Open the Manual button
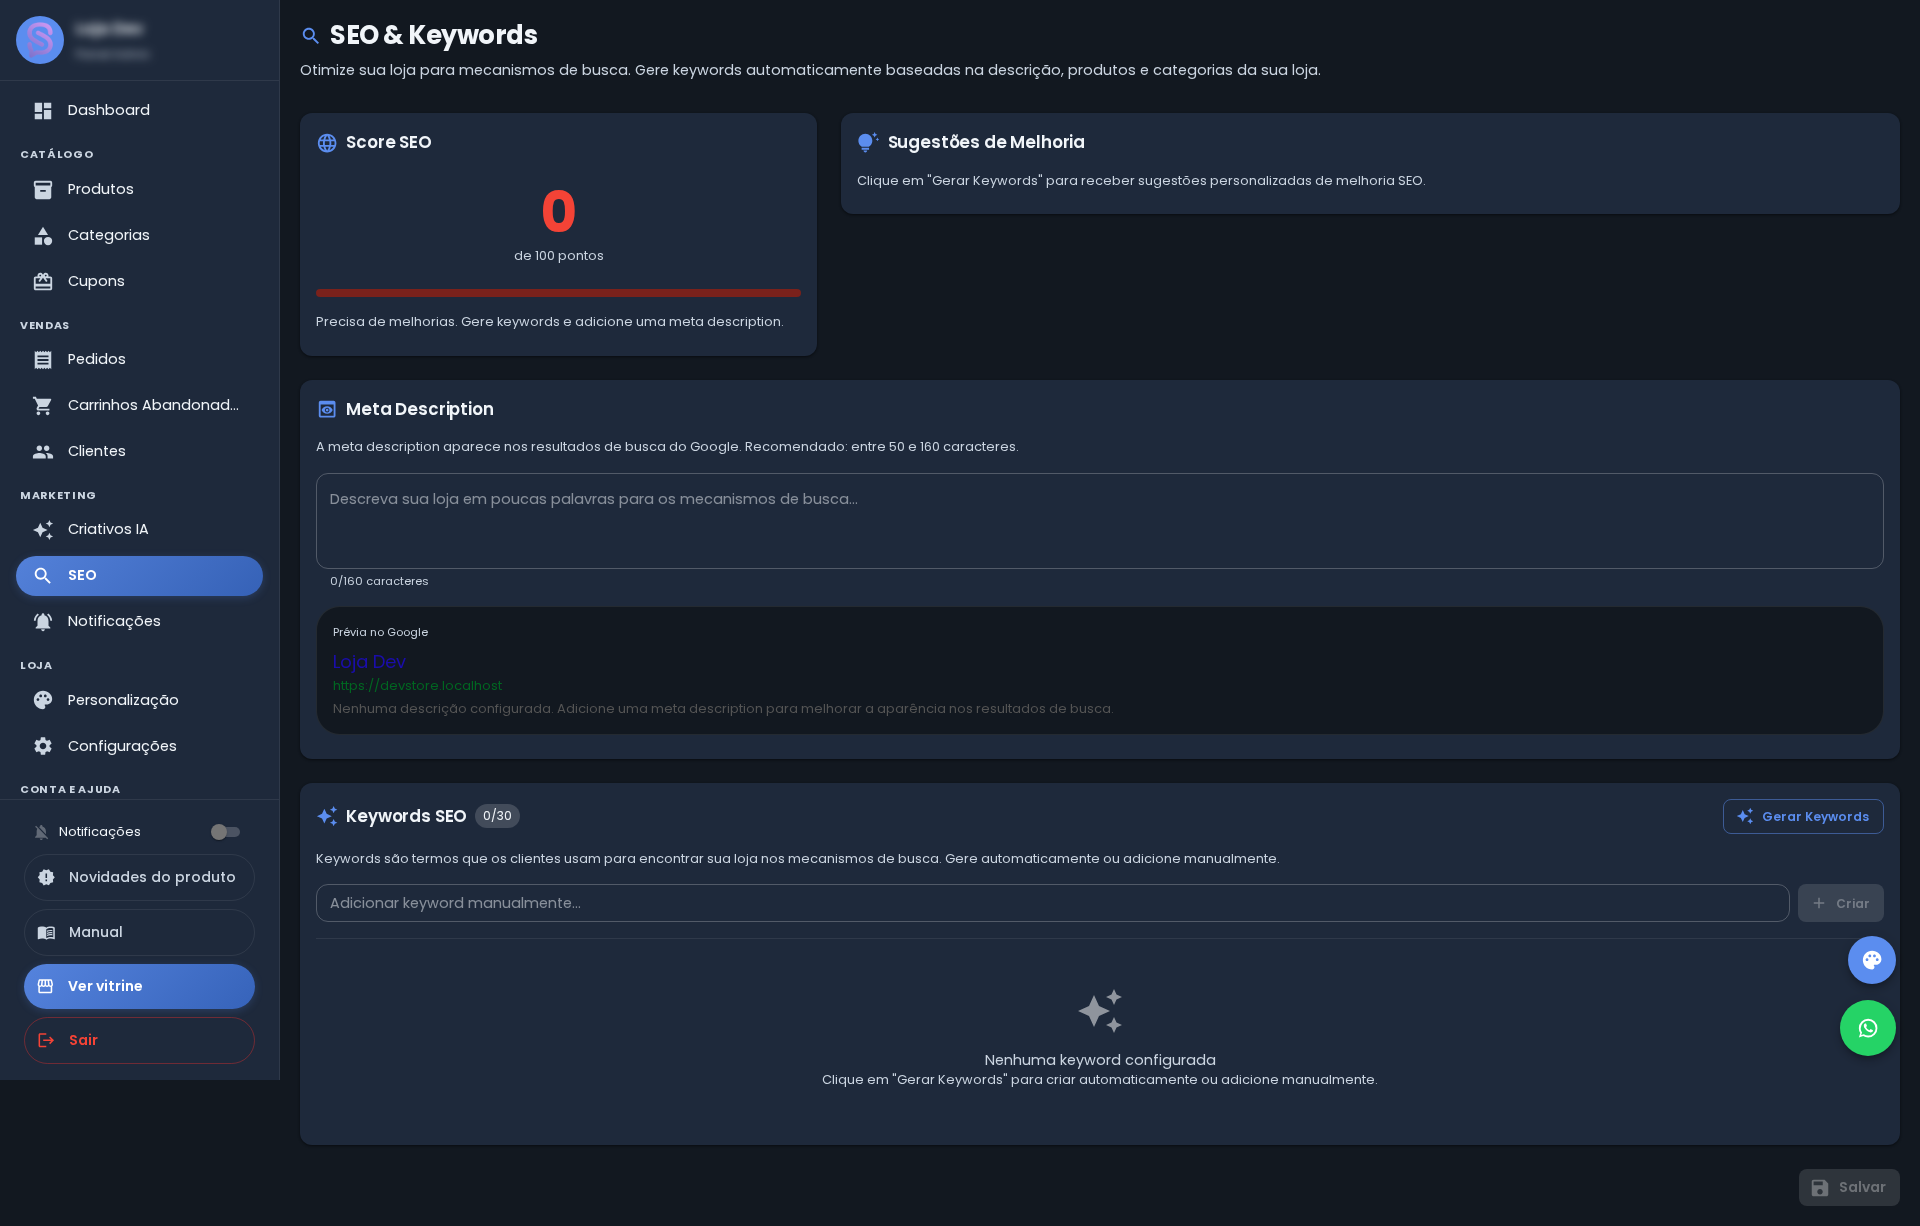 pos(139,932)
